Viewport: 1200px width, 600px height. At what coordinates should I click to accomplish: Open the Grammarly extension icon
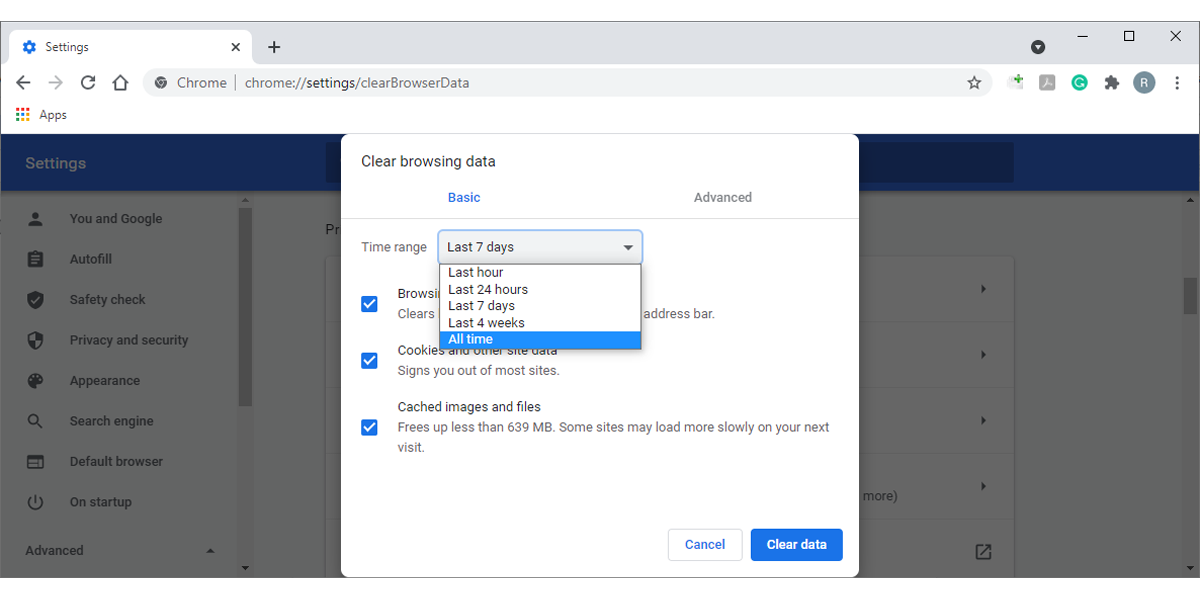click(x=1079, y=83)
